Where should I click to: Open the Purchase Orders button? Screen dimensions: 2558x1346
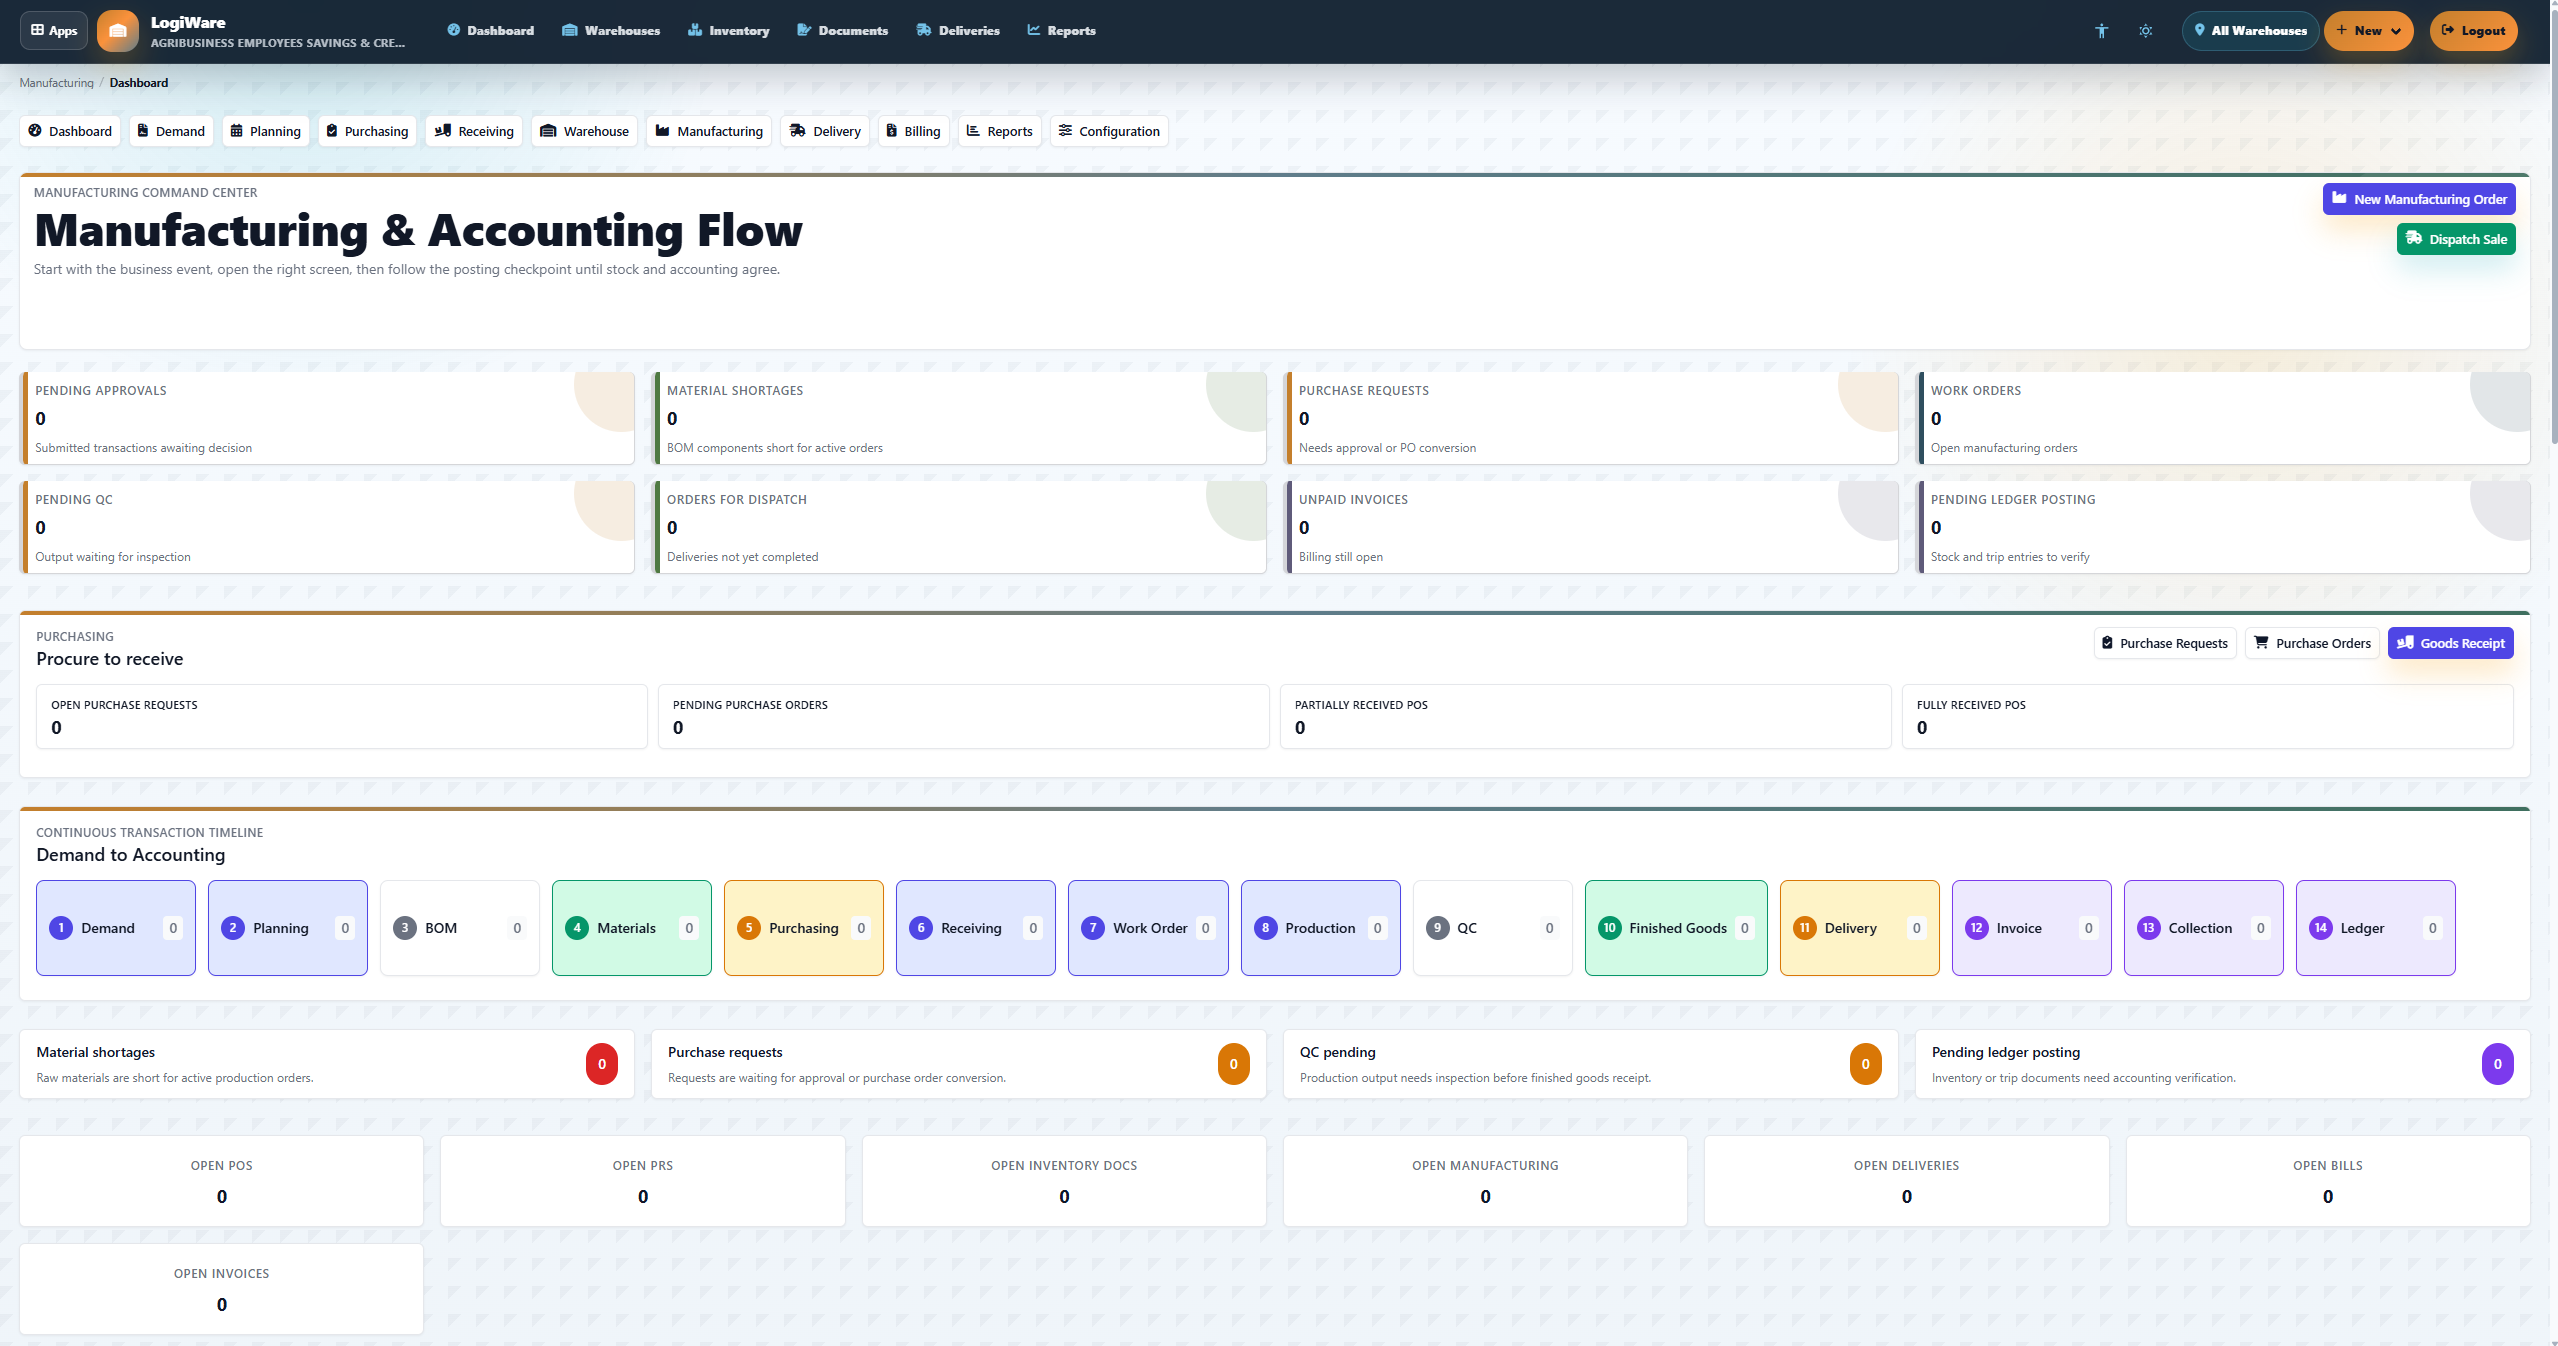point(2312,643)
